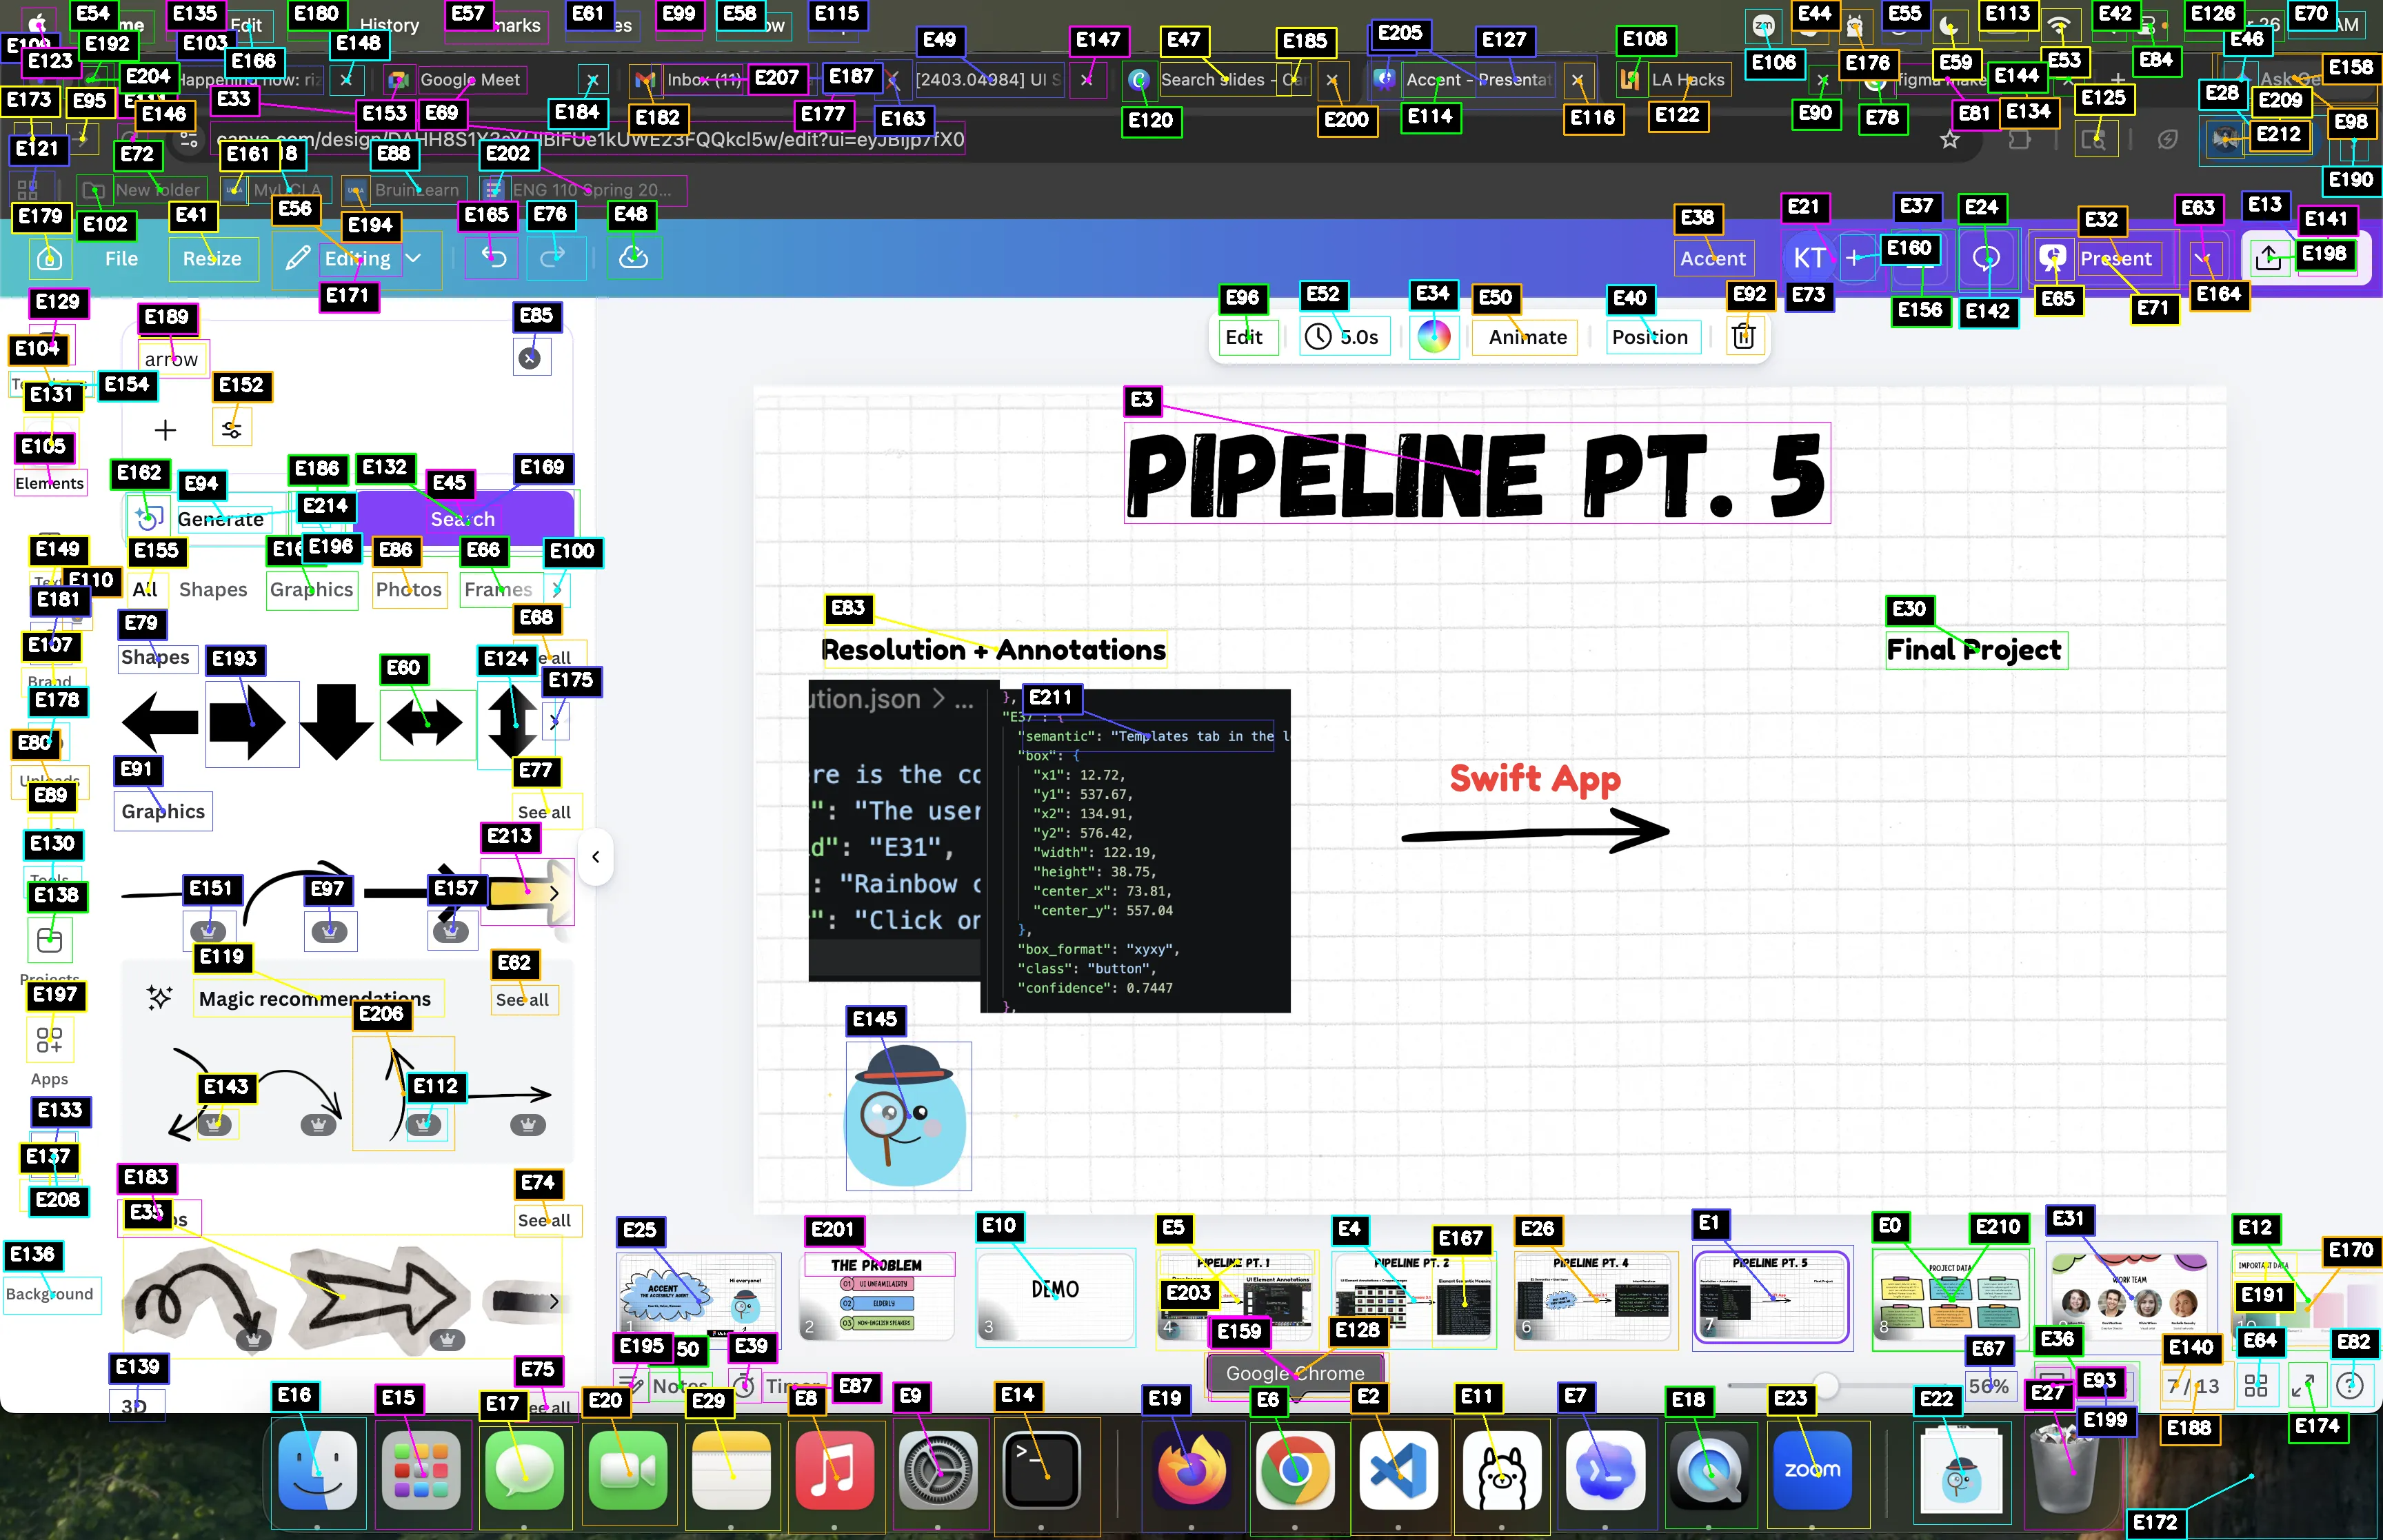Switch to the Graphics category tab
This screenshot has width=2383, height=1540.
[311, 590]
